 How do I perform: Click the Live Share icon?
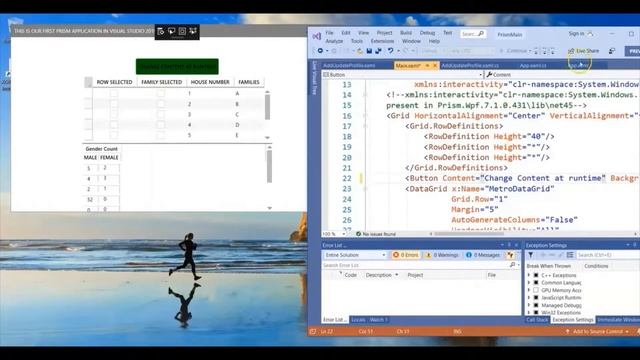[571, 51]
